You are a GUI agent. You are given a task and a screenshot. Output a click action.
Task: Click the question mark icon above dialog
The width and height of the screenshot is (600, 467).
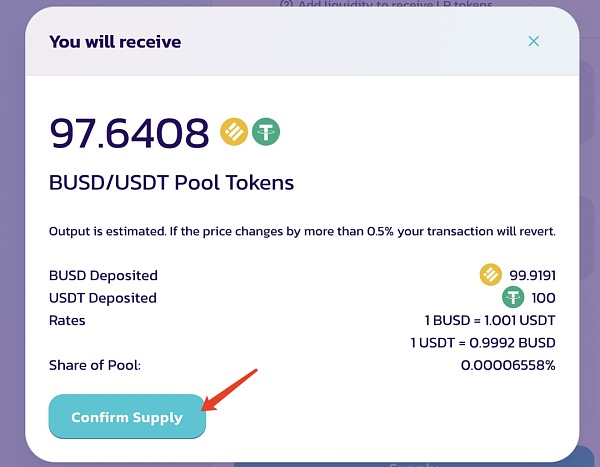coord(286,5)
